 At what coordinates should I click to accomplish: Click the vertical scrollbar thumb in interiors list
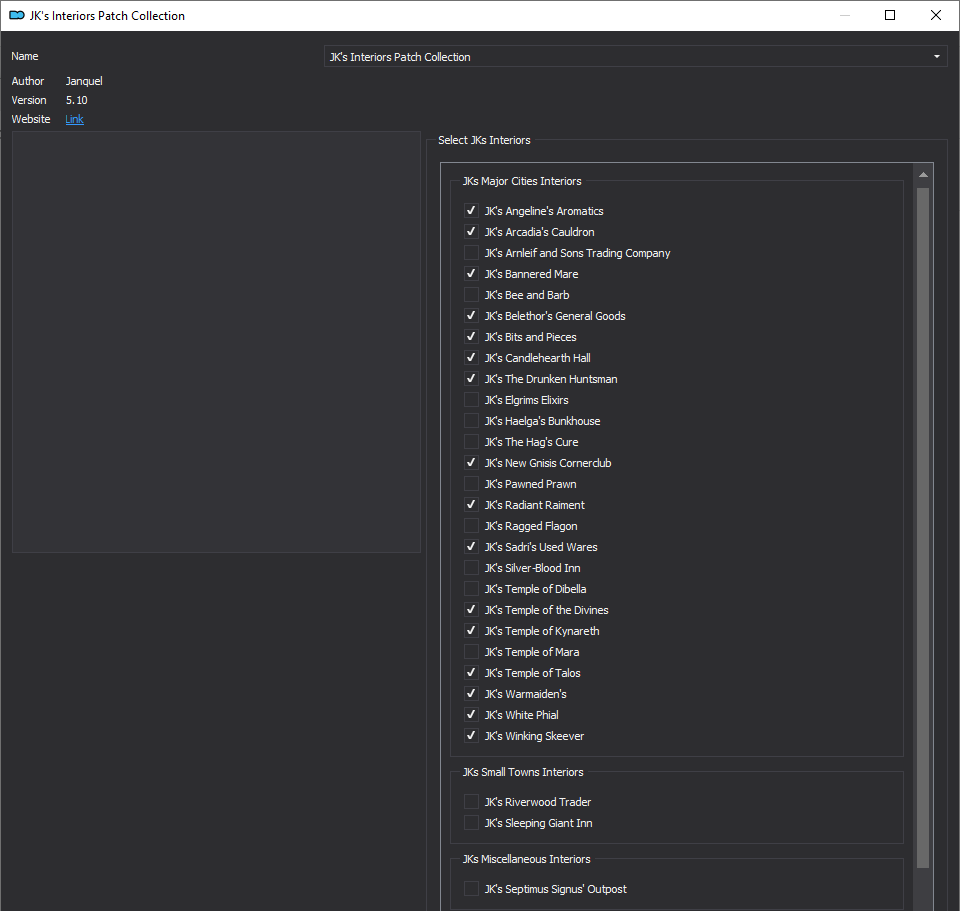click(x=923, y=528)
